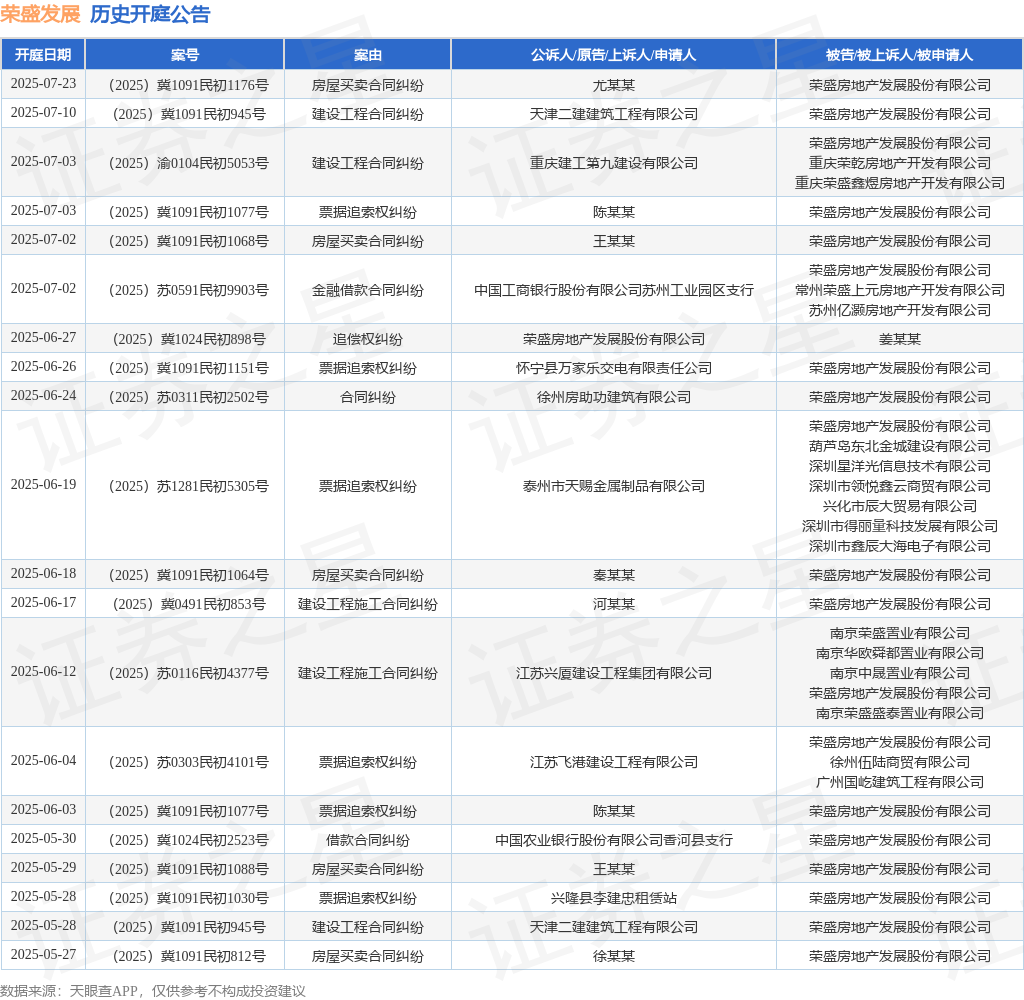This screenshot has height=1000, width=1024.
Task: Click plaintiff 中国工商银行股份有限公司苏州工业园区支行
Action: pos(613,290)
